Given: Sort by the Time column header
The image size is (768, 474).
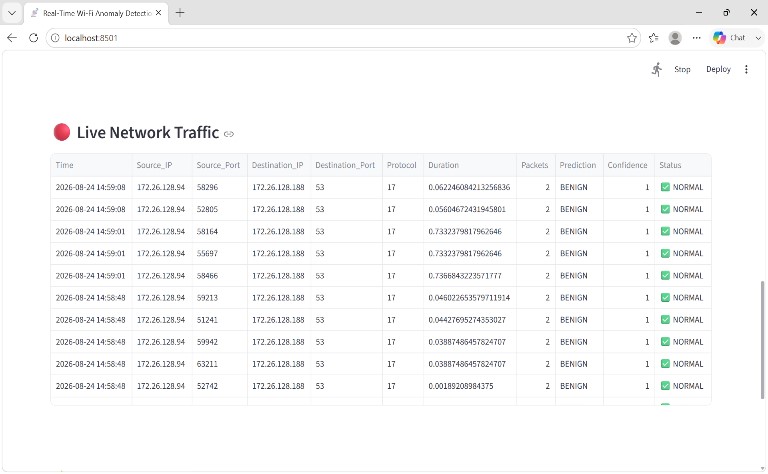Looking at the screenshot, I should coord(91,165).
